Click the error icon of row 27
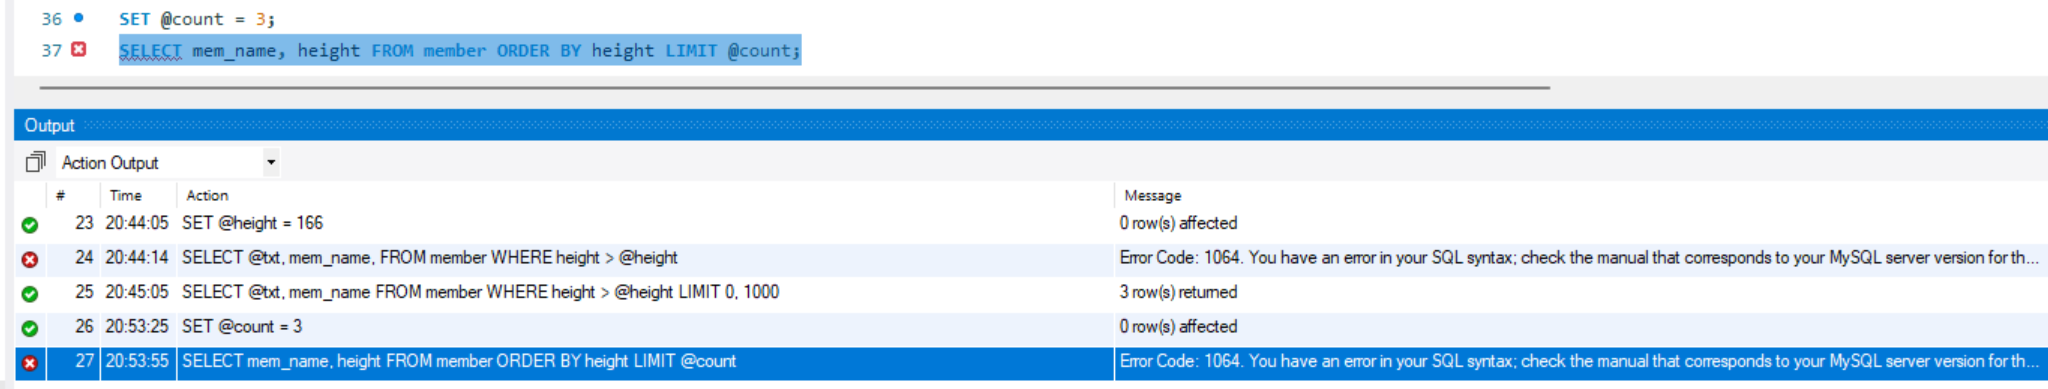The height and width of the screenshot is (389, 2048). 30,363
